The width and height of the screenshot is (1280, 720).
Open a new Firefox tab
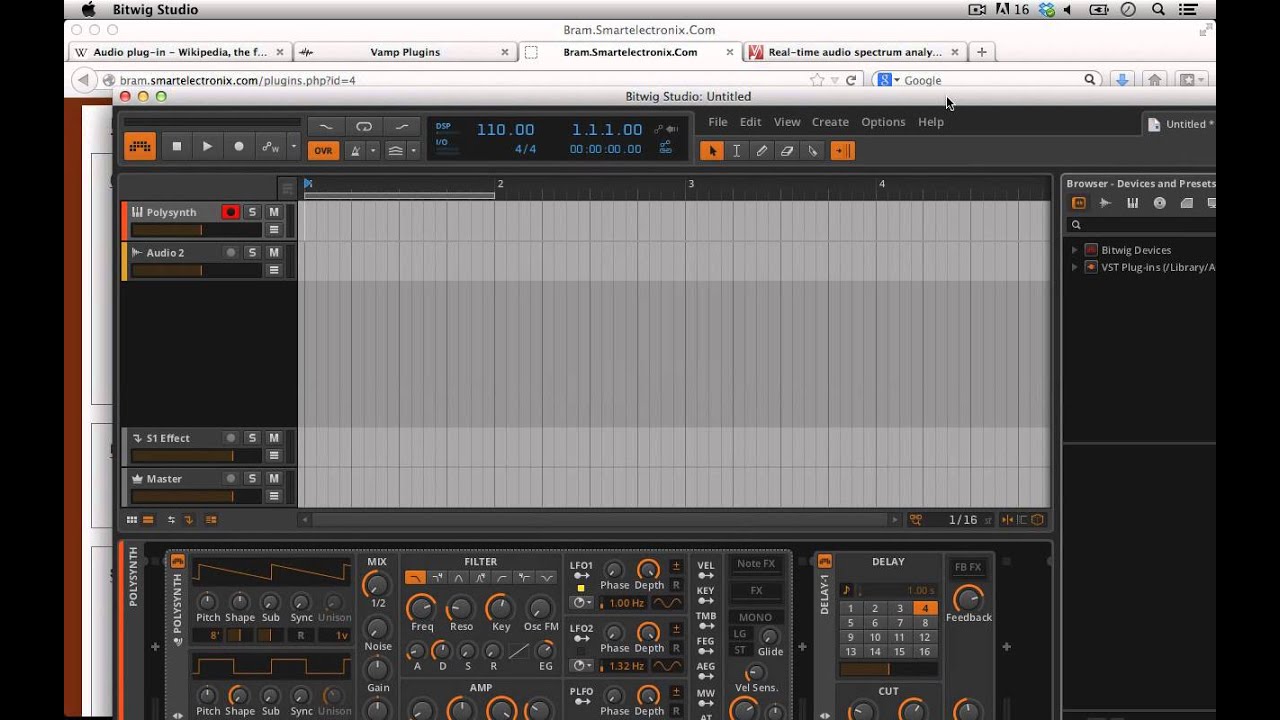coord(982,52)
